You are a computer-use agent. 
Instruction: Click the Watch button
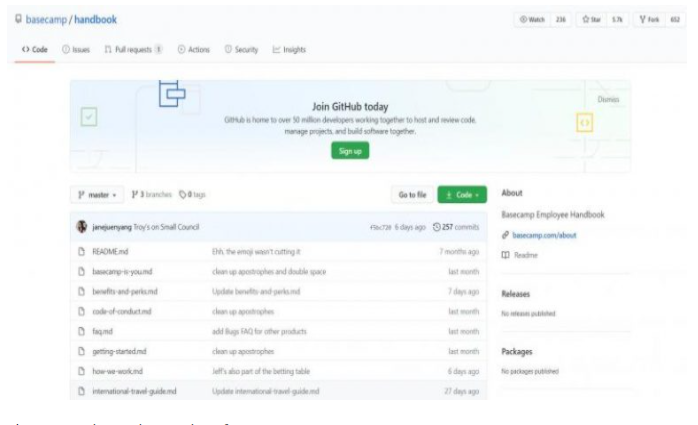[532, 20]
